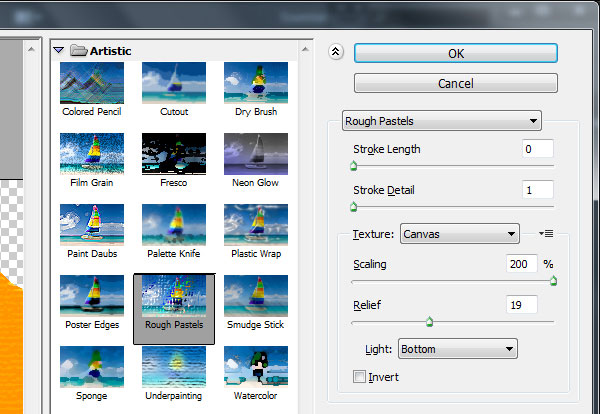600x414 pixels.
Task: Select the Sponge filter thumbnail
Action: click(92, 367)
